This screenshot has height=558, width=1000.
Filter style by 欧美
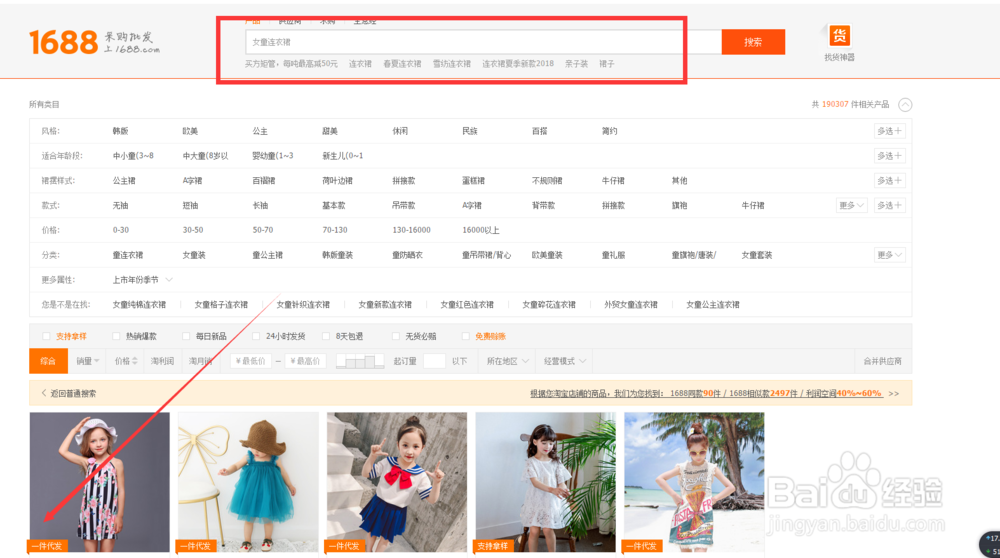(x=190, y=131)
